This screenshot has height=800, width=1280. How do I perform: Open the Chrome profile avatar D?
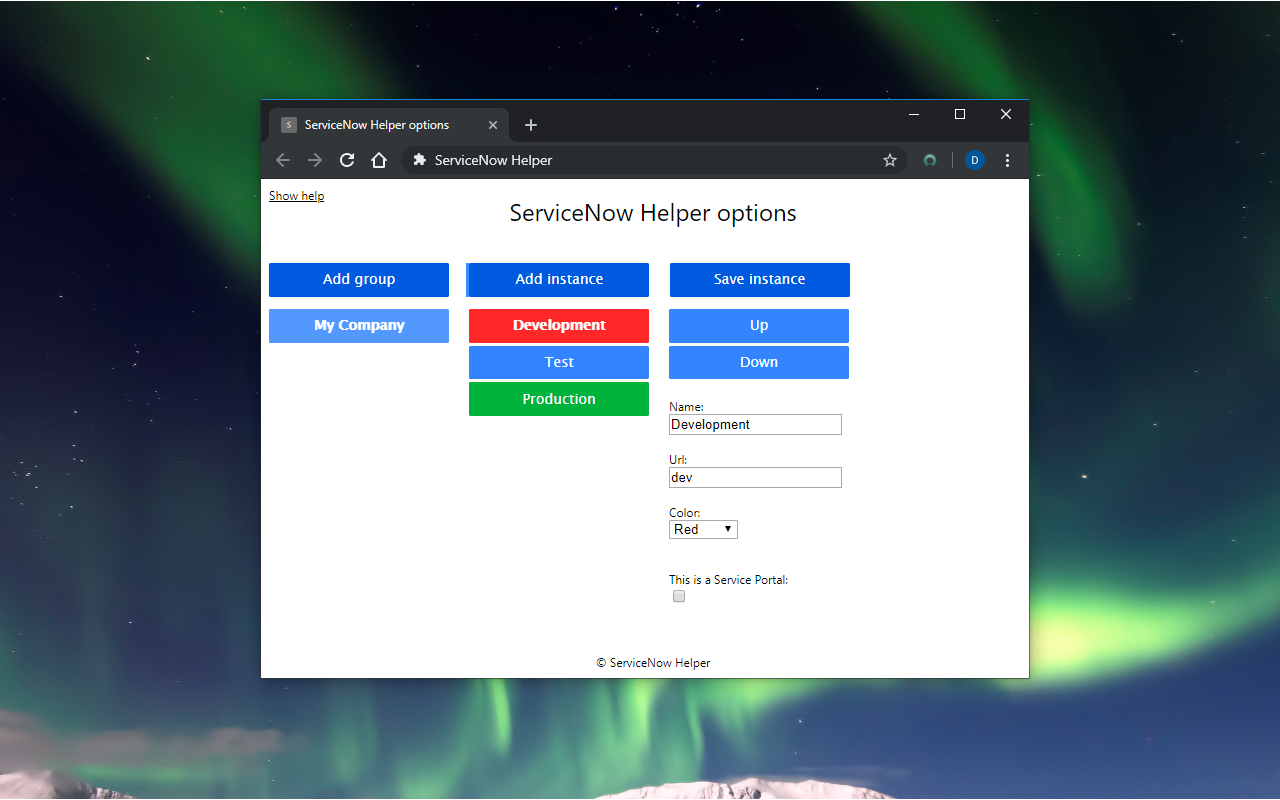[x=975, y=160]
